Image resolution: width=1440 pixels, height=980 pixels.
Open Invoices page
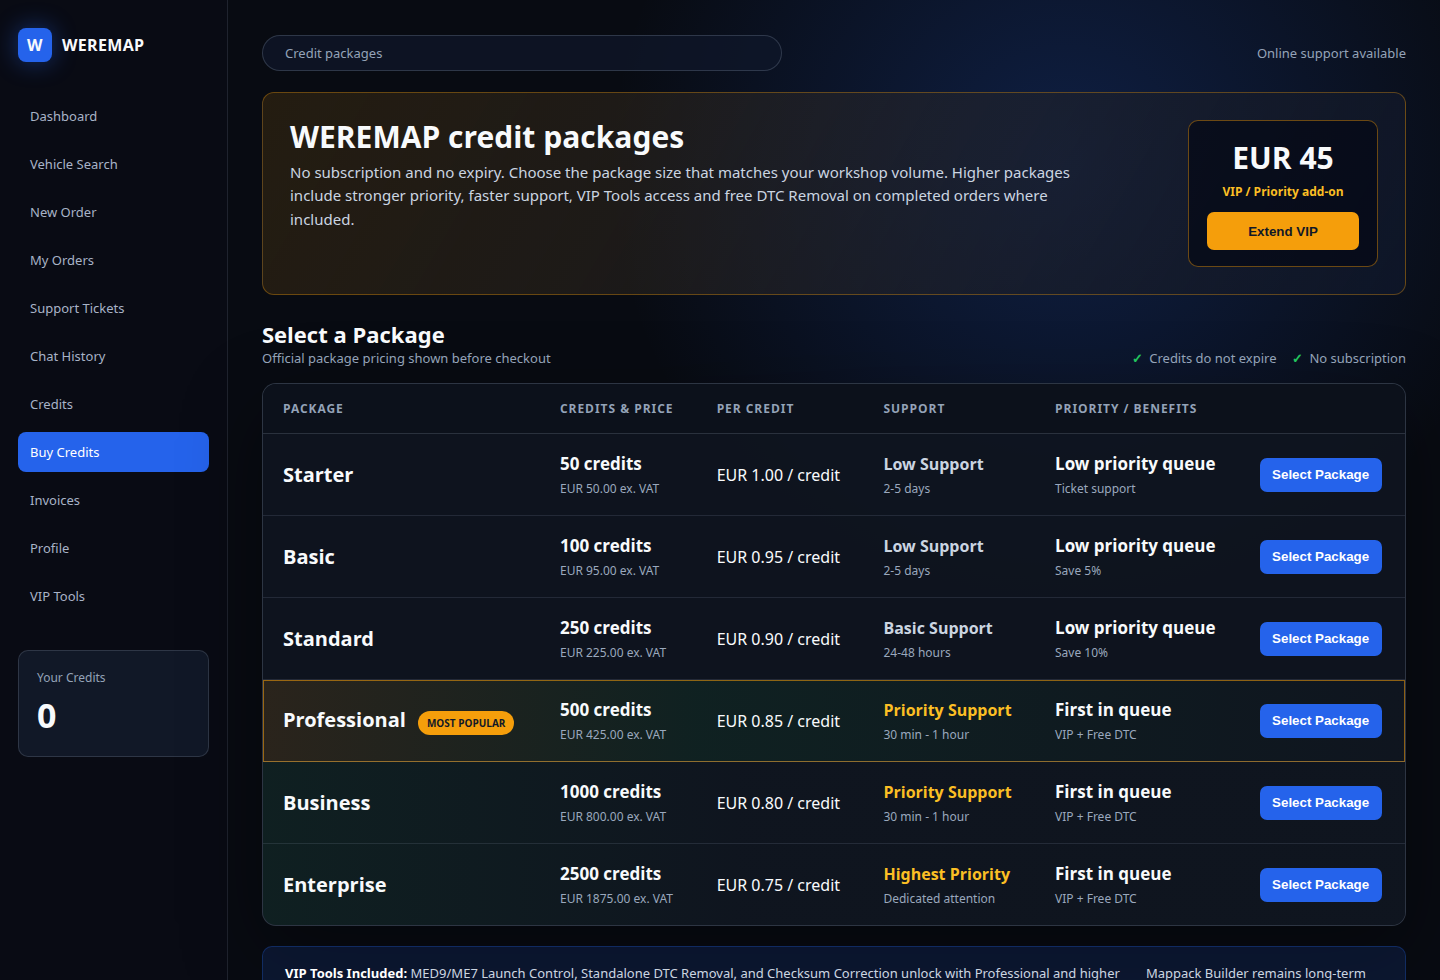(113, 500)
